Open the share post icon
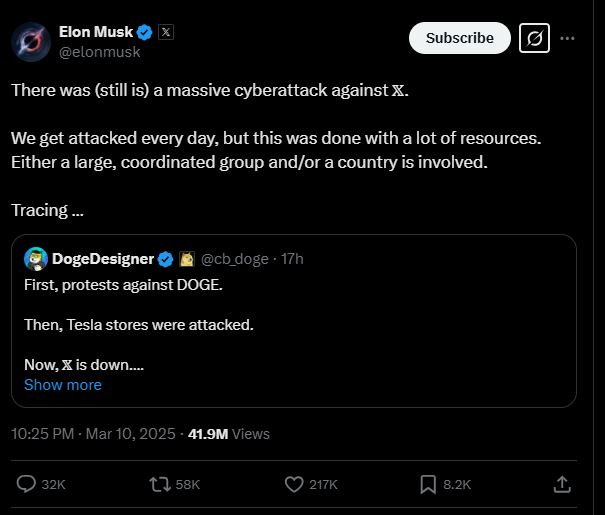The height and width of the screenshot is (515, 605). (x=562, y=484)
